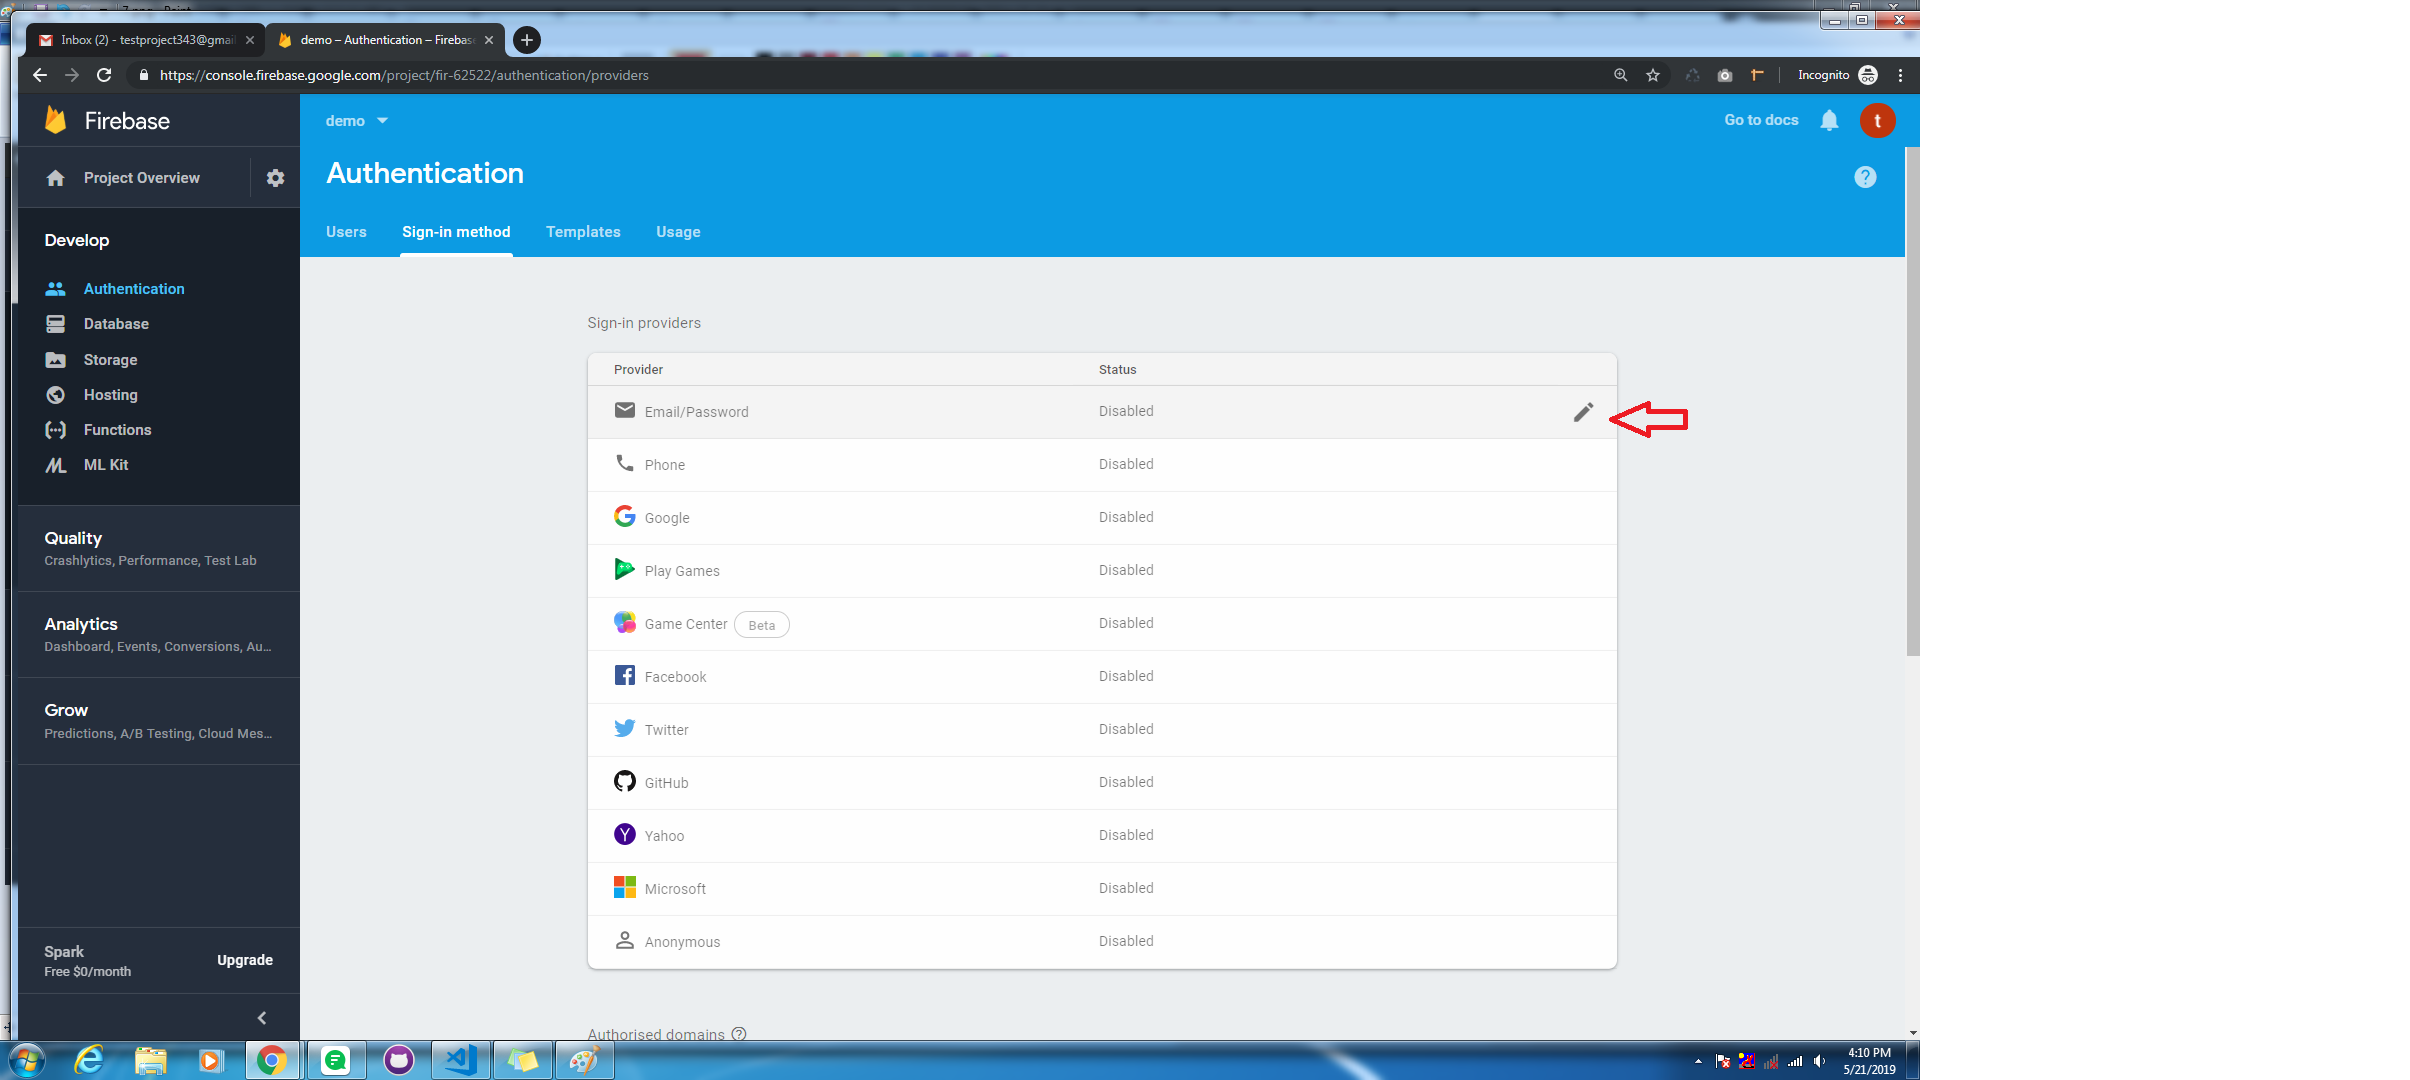Image resolution: width=2410 pixels, height=1080 pixels.
Task: Click the Firebase logo
Action: [56, 121]
